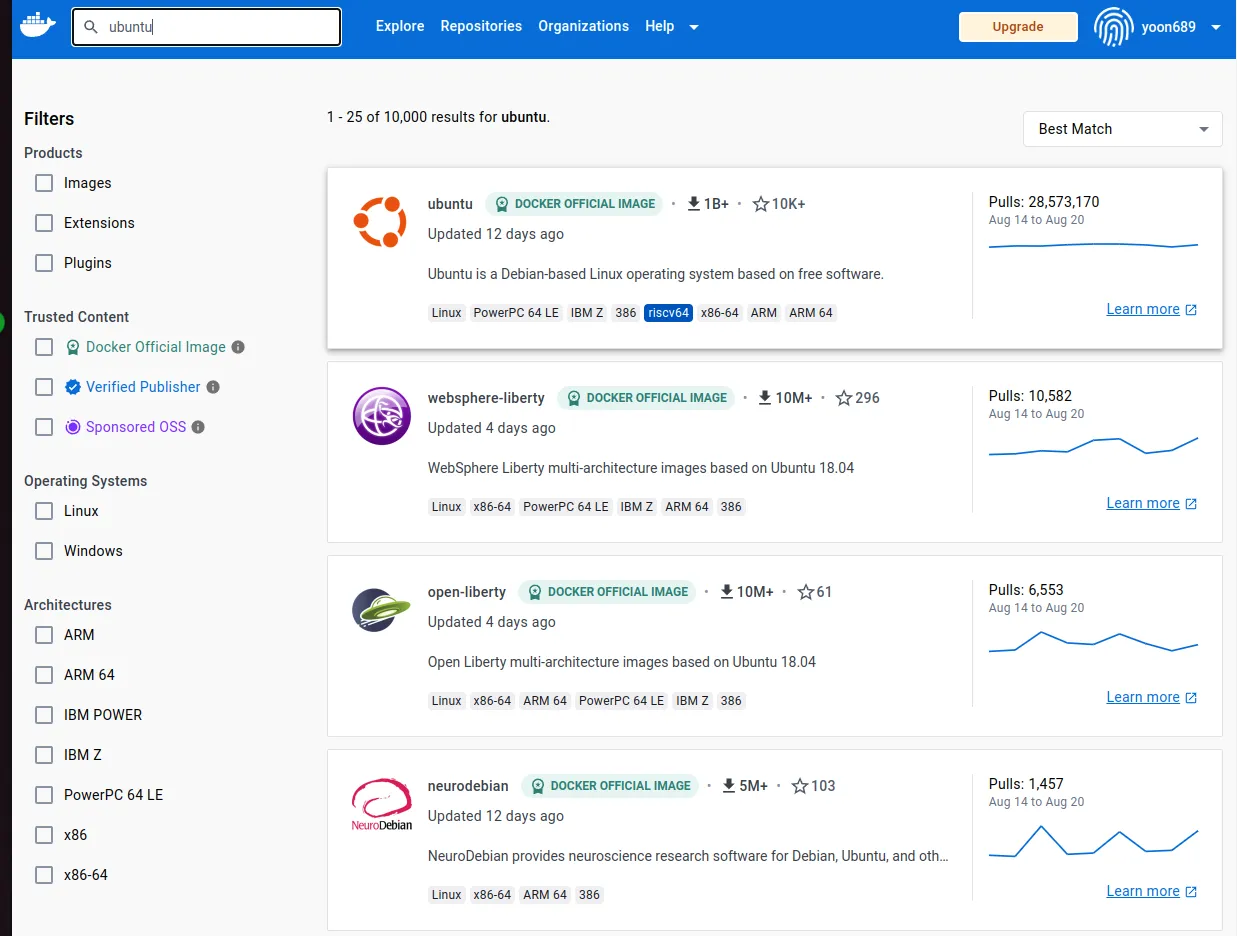This screenshot has height=936, width=1237.
Task: Open the Best Match sort dropdown
Action: (1122, 129)
